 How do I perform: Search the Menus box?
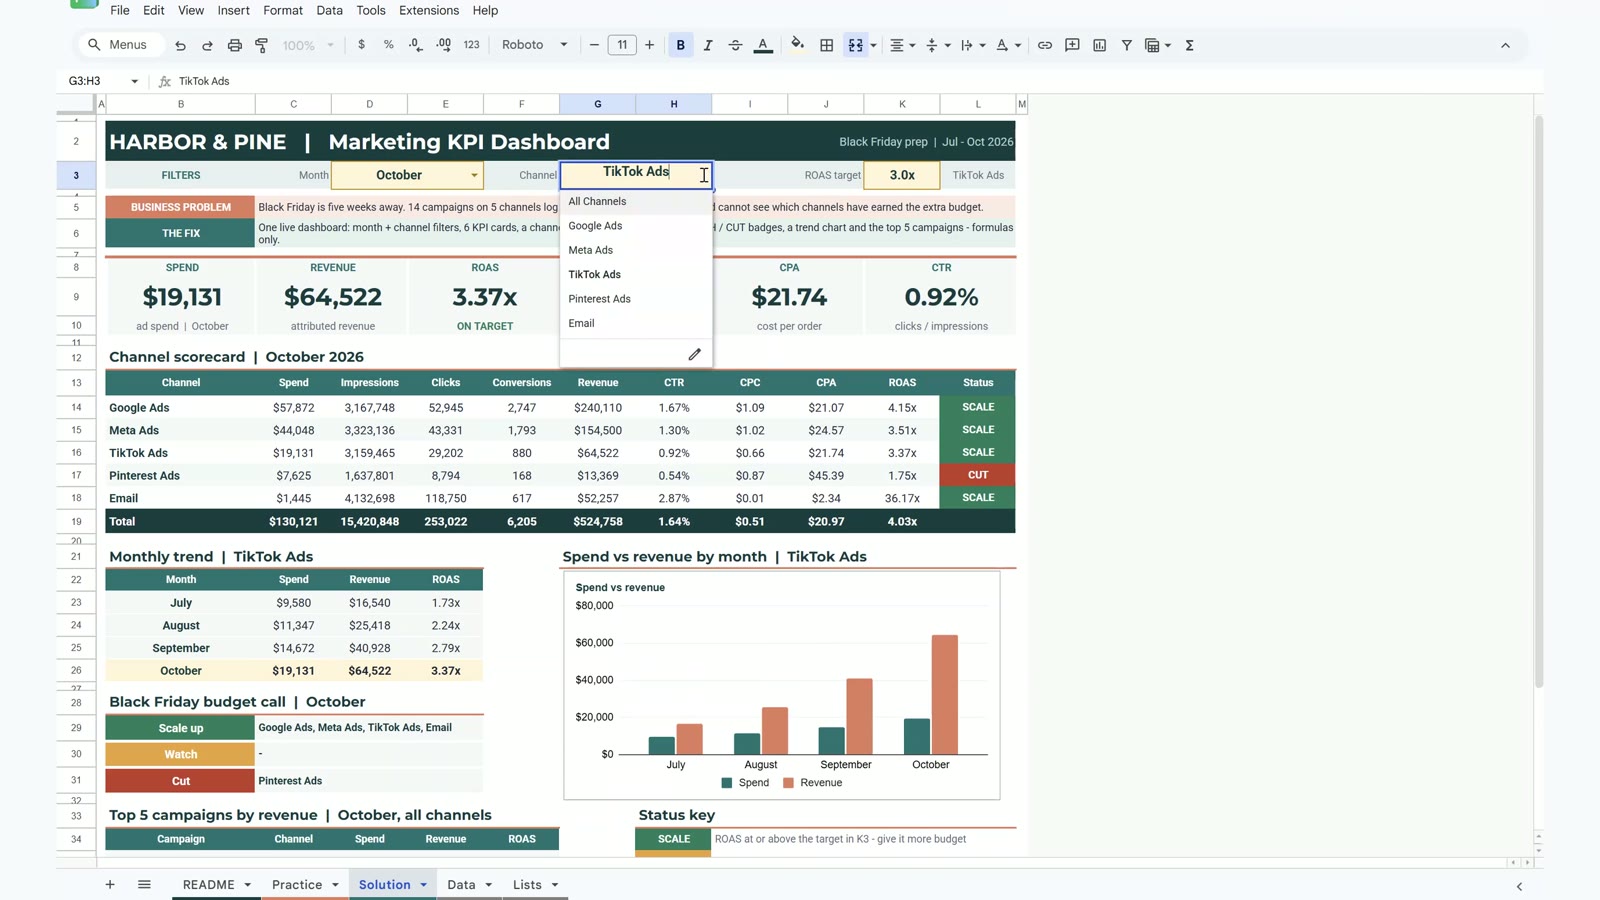coord(120,45)
